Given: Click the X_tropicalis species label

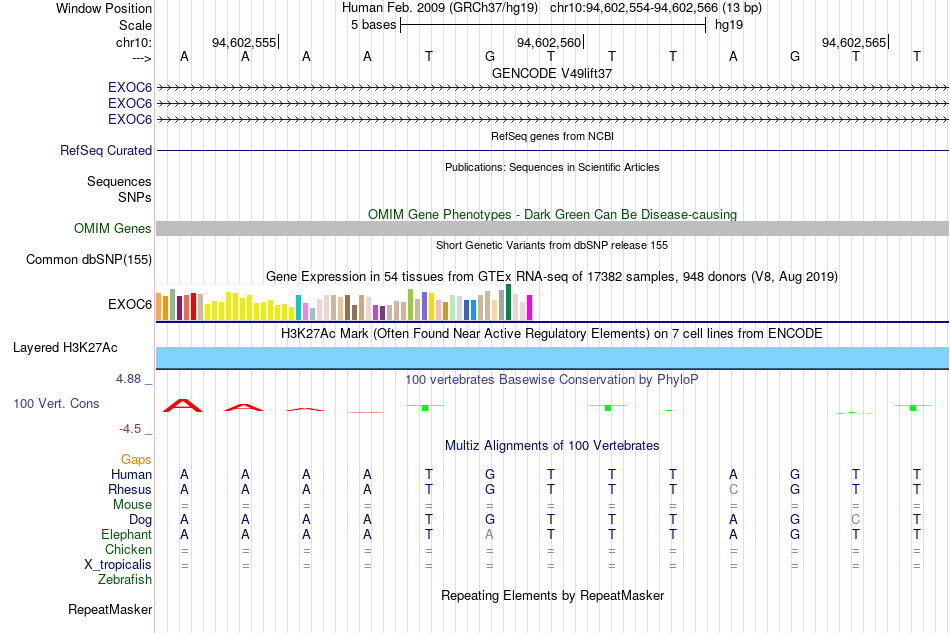Looking at the screenshot, I should (118, 565).
